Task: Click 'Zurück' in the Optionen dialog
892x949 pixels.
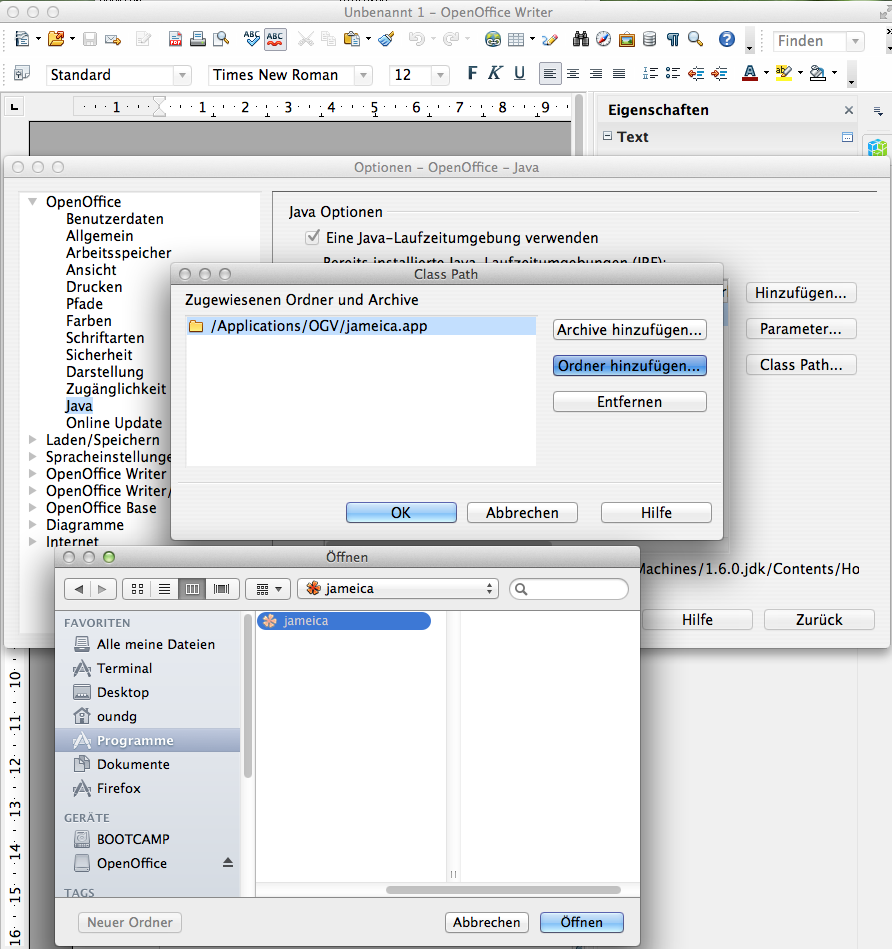Action: (x=819, y=620)
